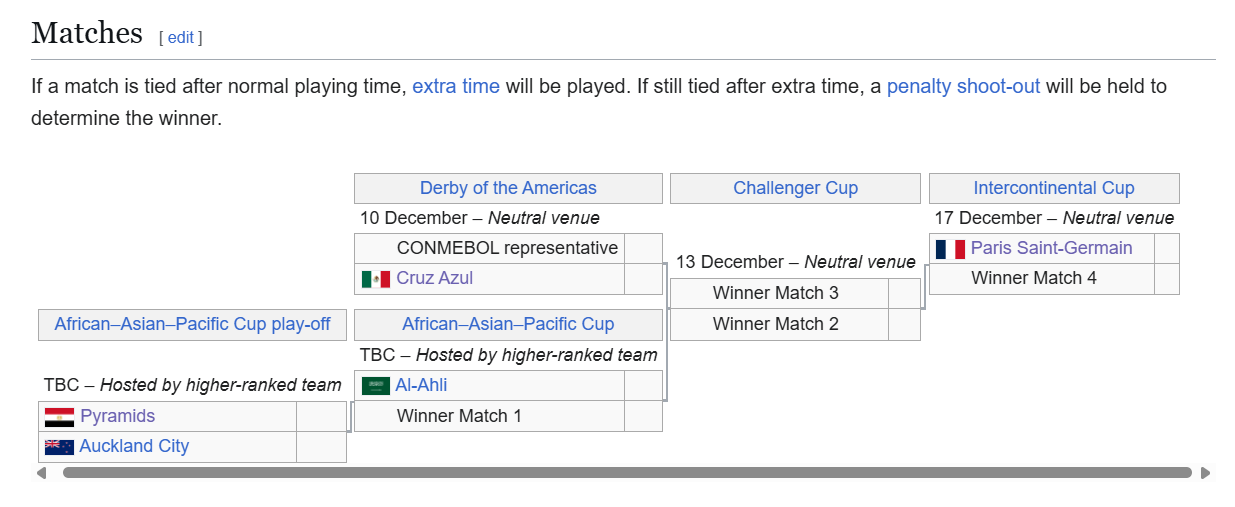
Task: Open the penalty shoot-out link
Action: pos(963,86)
